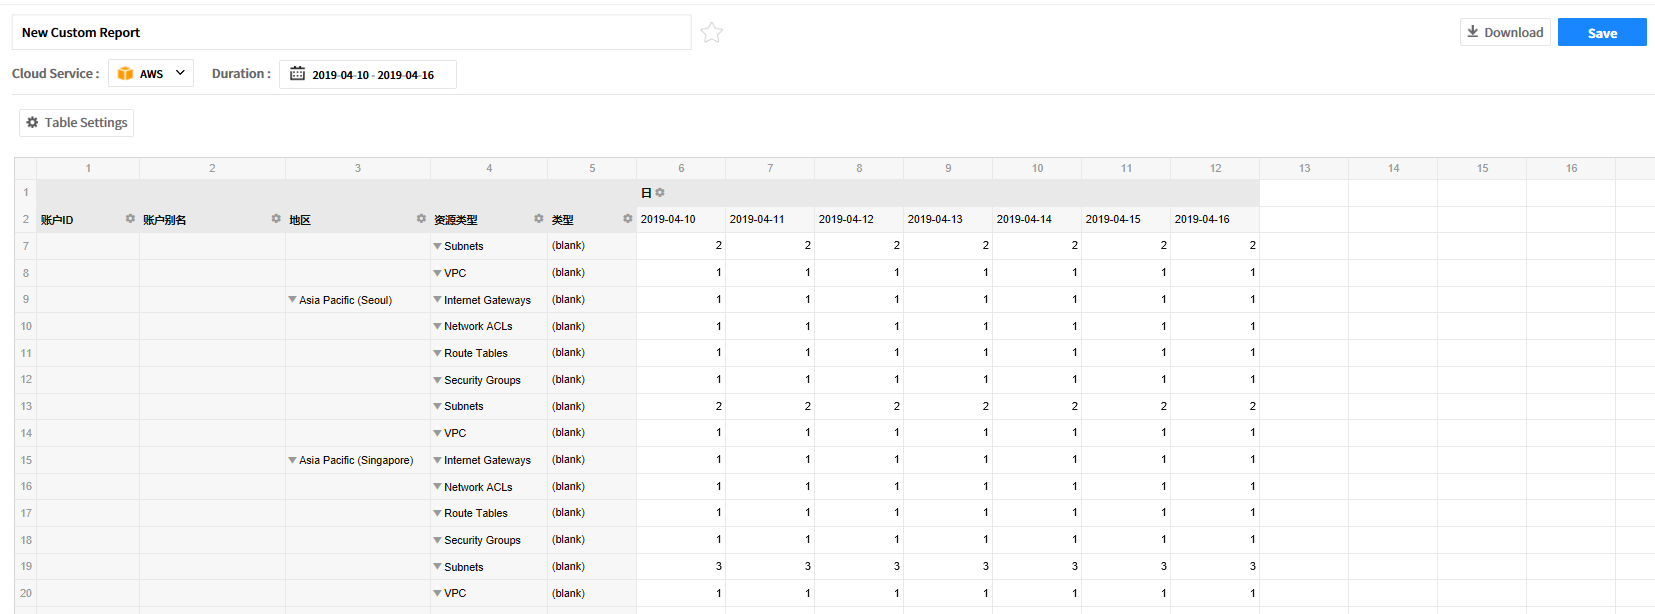Open settings gear for 账户别名 column
Image resolution: width=1655 pixels, height=614 pixels.
(x=276, y=219)
